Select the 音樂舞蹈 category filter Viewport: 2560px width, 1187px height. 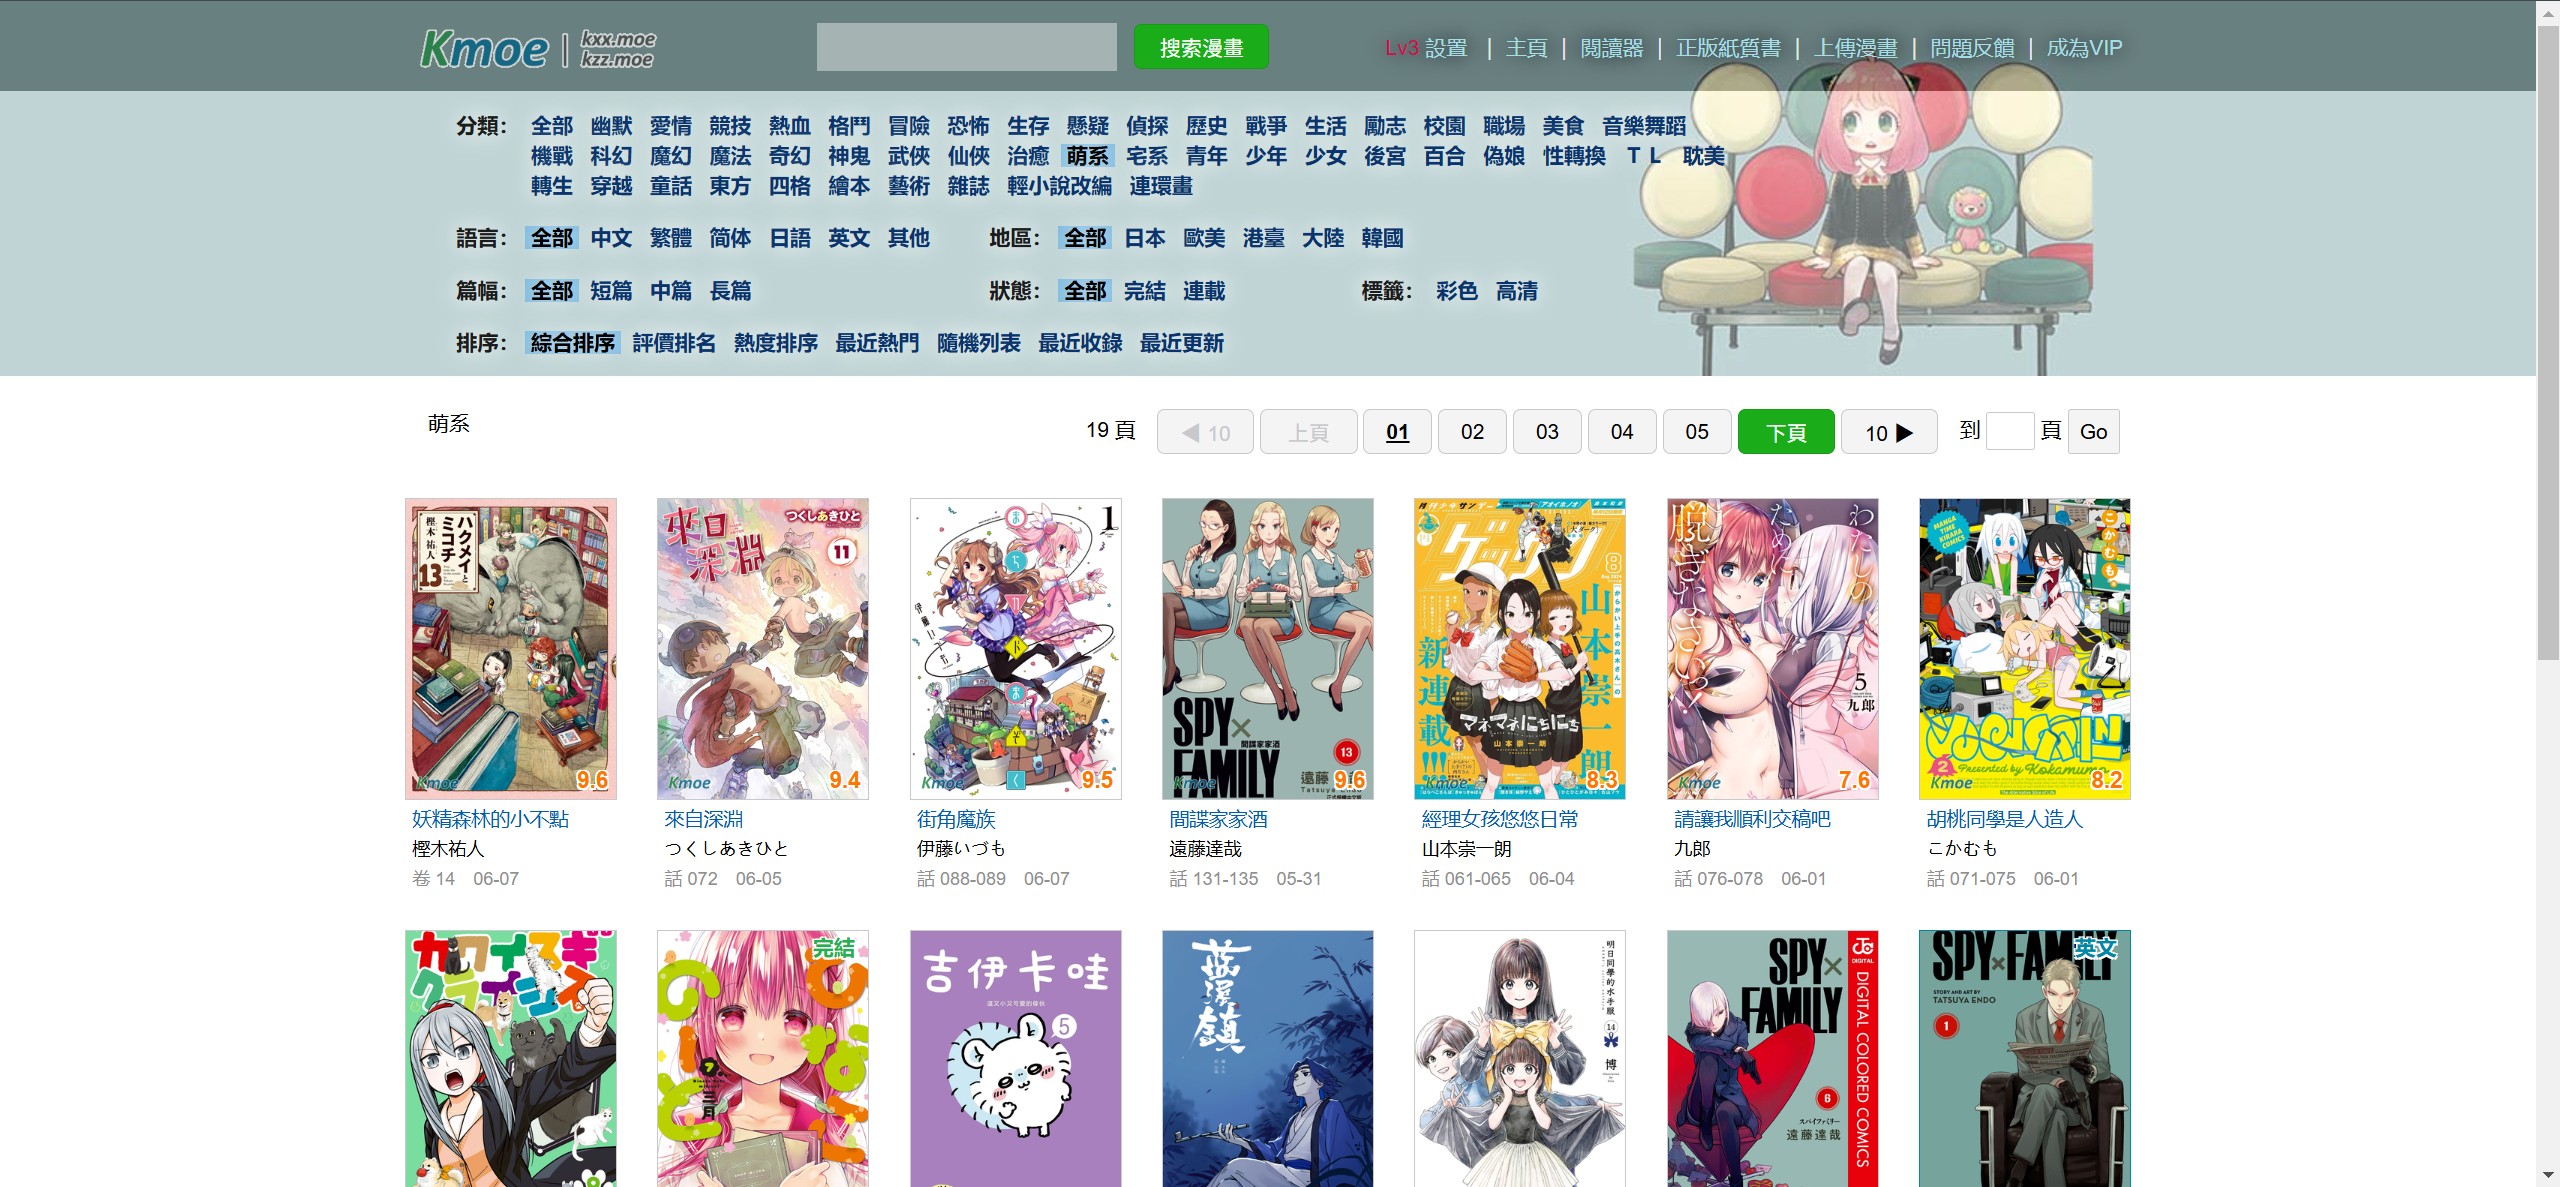tap(1644, 126)
